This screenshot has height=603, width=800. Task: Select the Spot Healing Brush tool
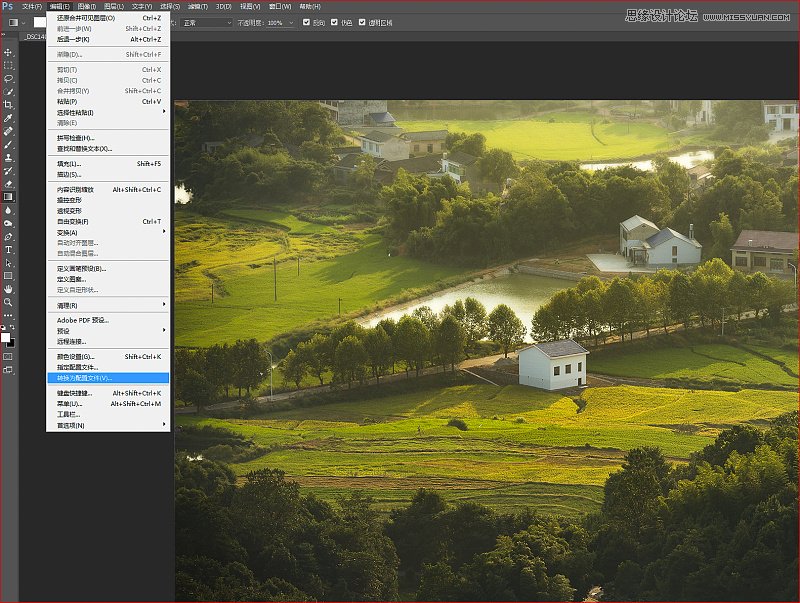(x=8, y=131)
